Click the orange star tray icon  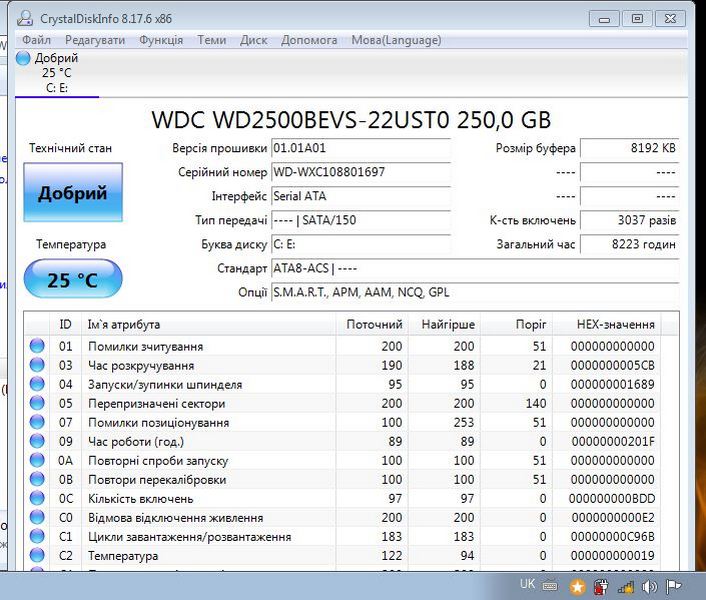click(578, 587)
